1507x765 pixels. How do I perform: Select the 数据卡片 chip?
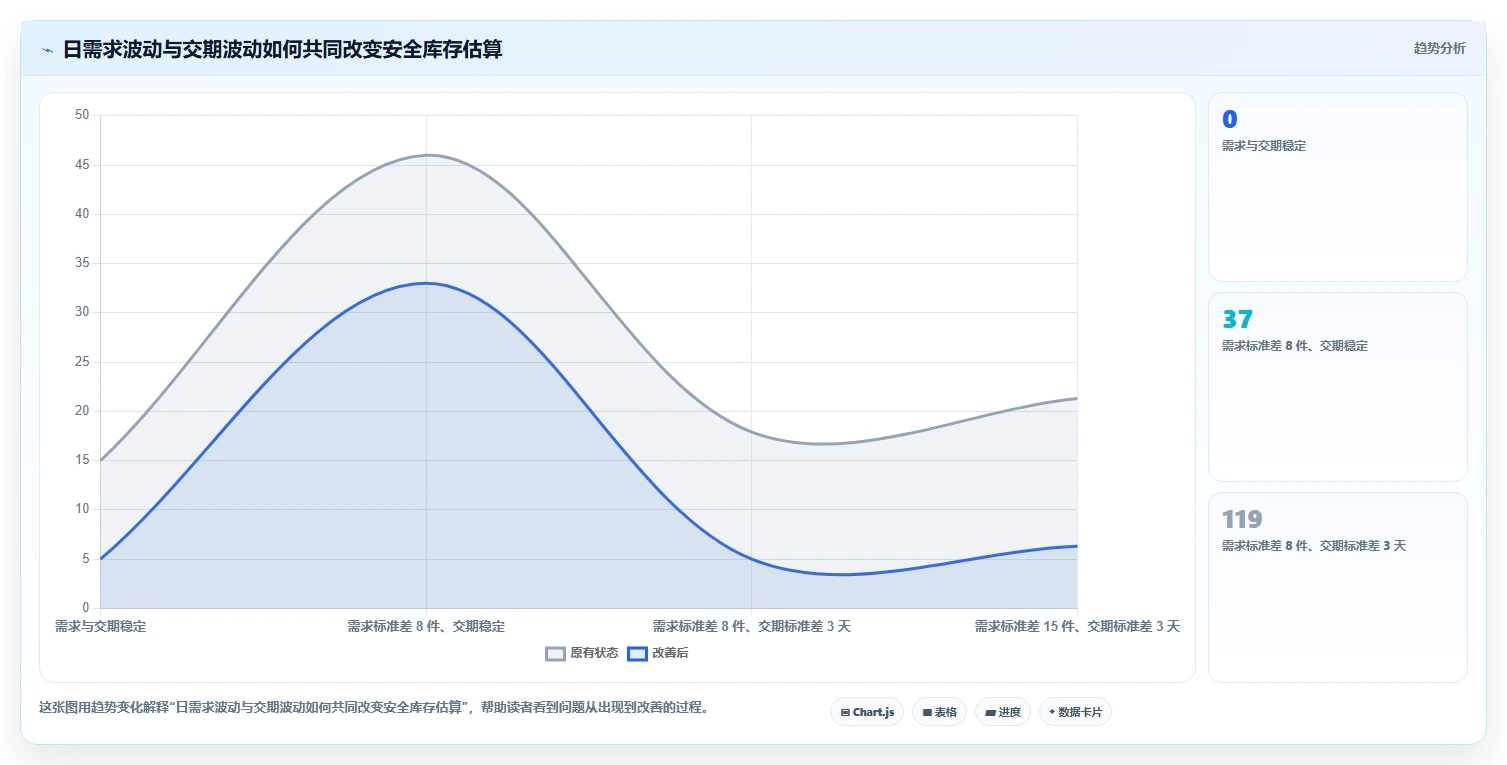coord(1075,712)
